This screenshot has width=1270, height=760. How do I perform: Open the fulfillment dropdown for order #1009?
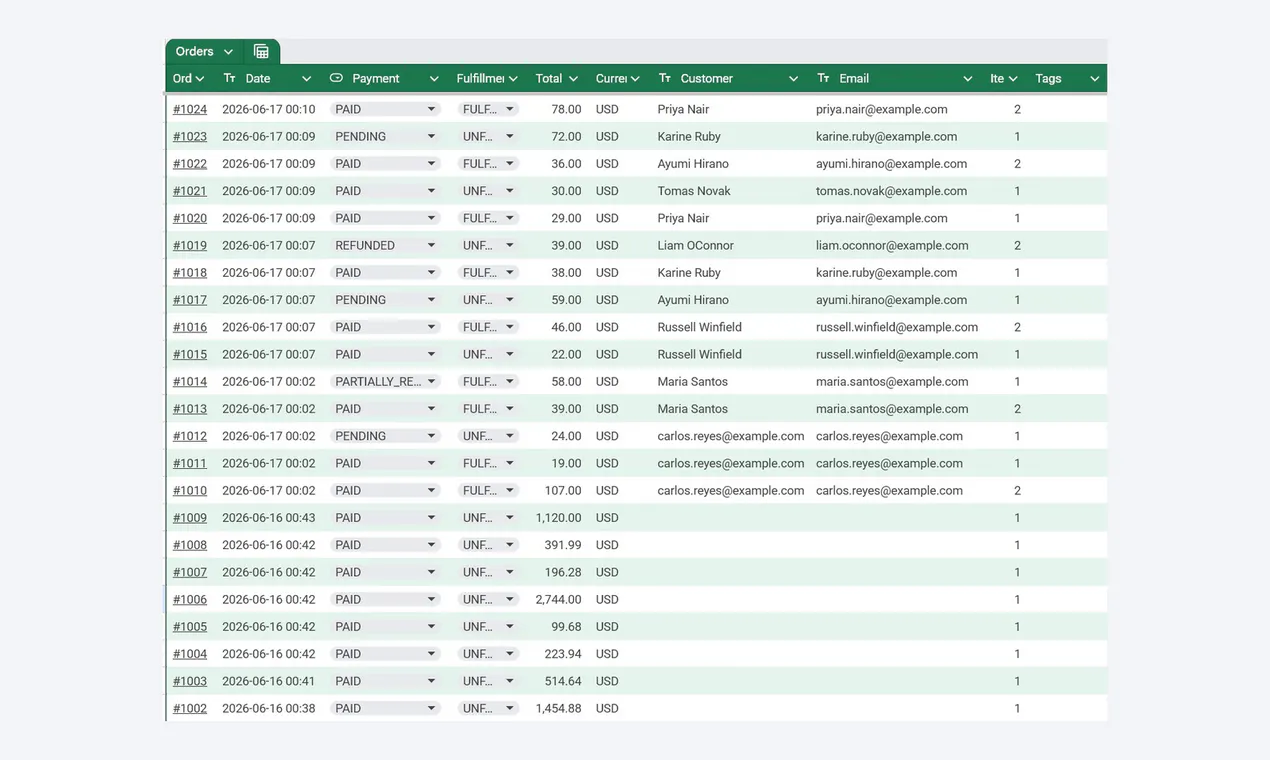[x=510, y=518]
